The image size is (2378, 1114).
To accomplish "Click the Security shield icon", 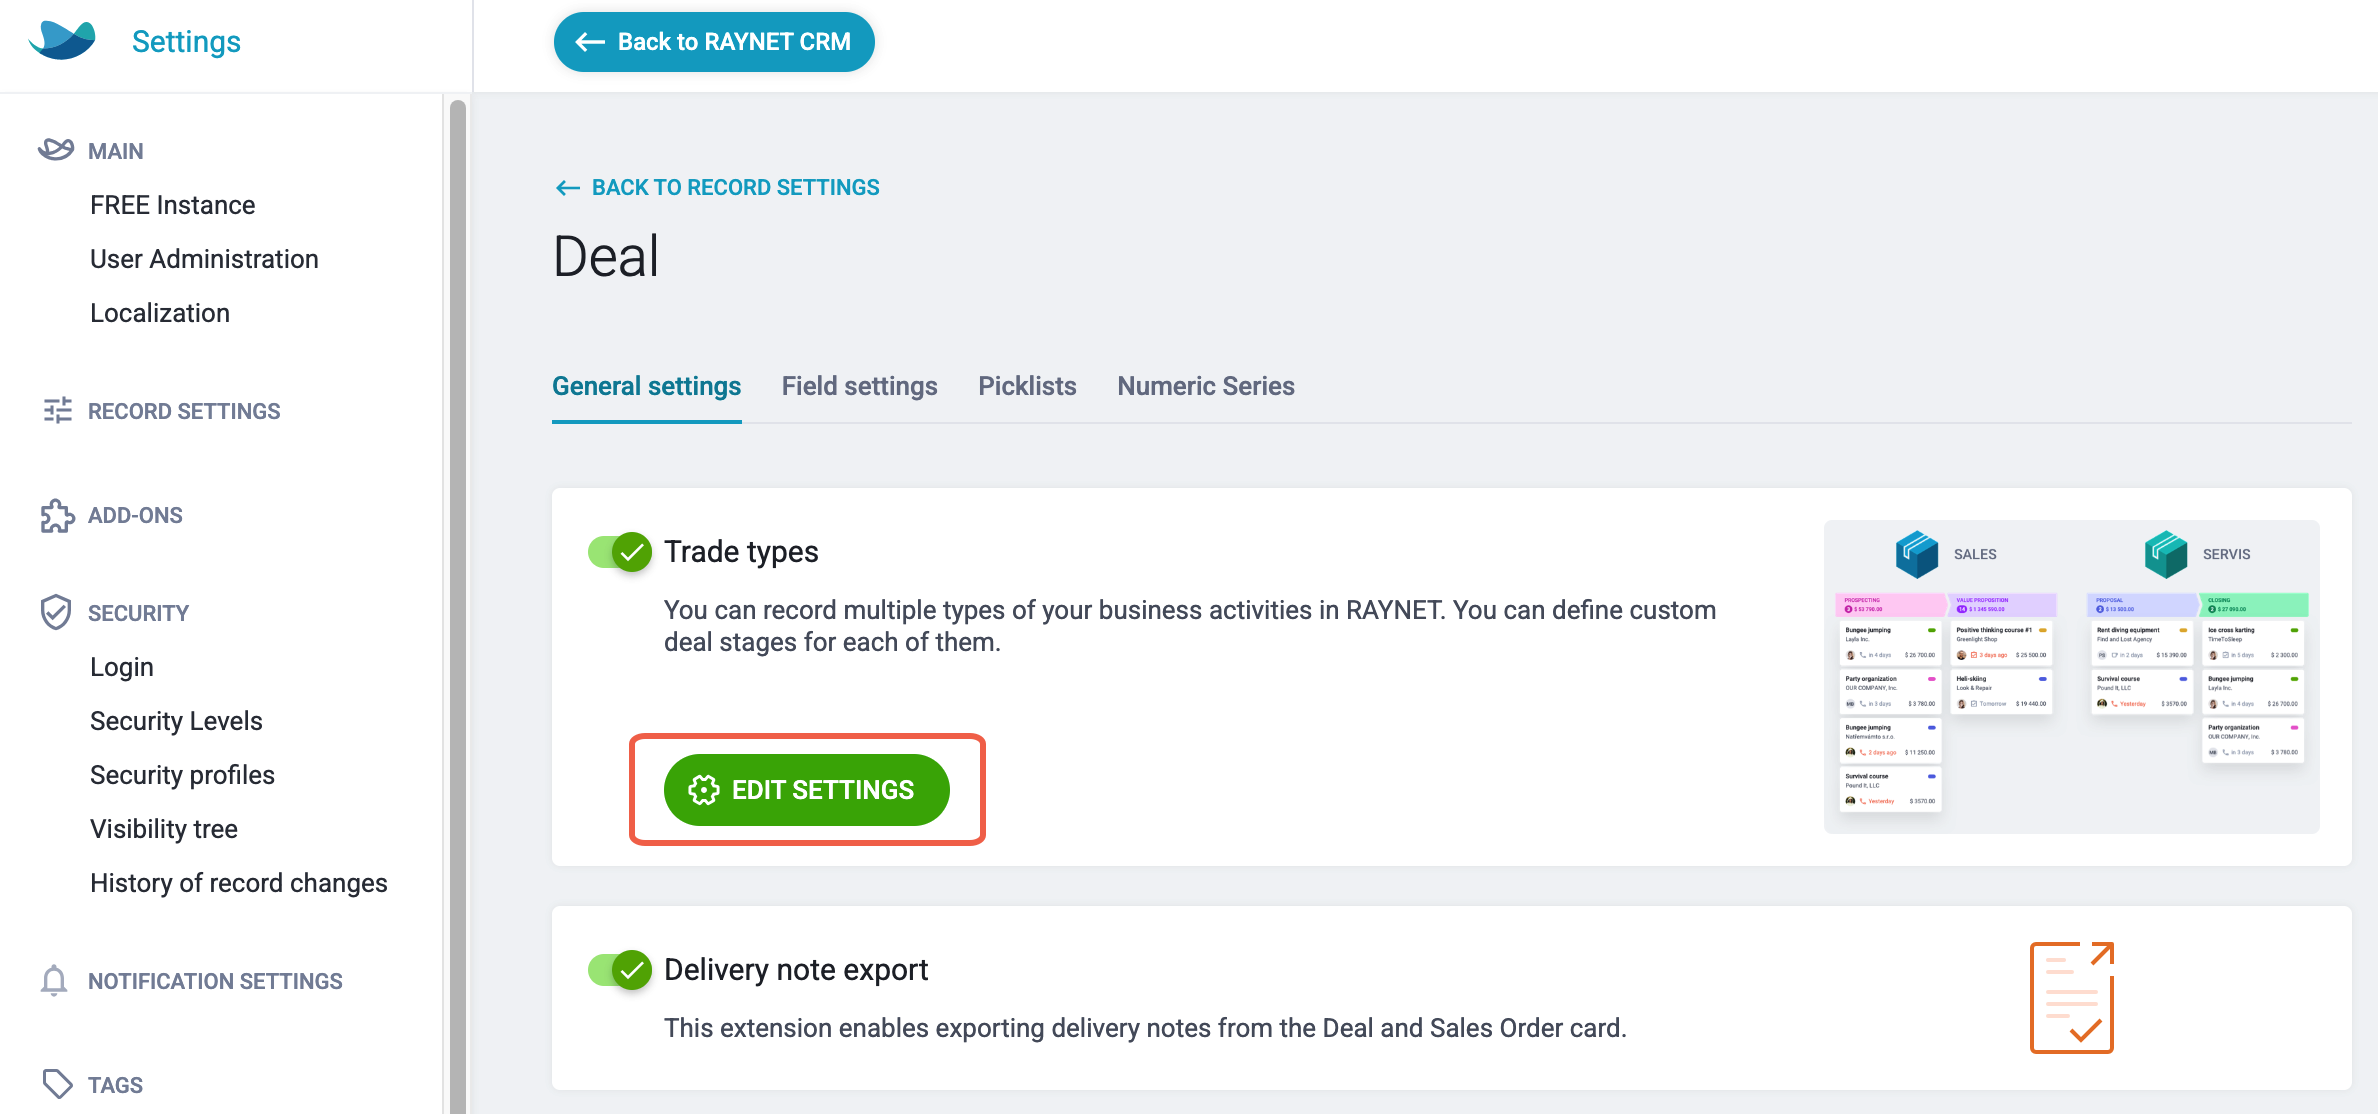I will [56, 612].
